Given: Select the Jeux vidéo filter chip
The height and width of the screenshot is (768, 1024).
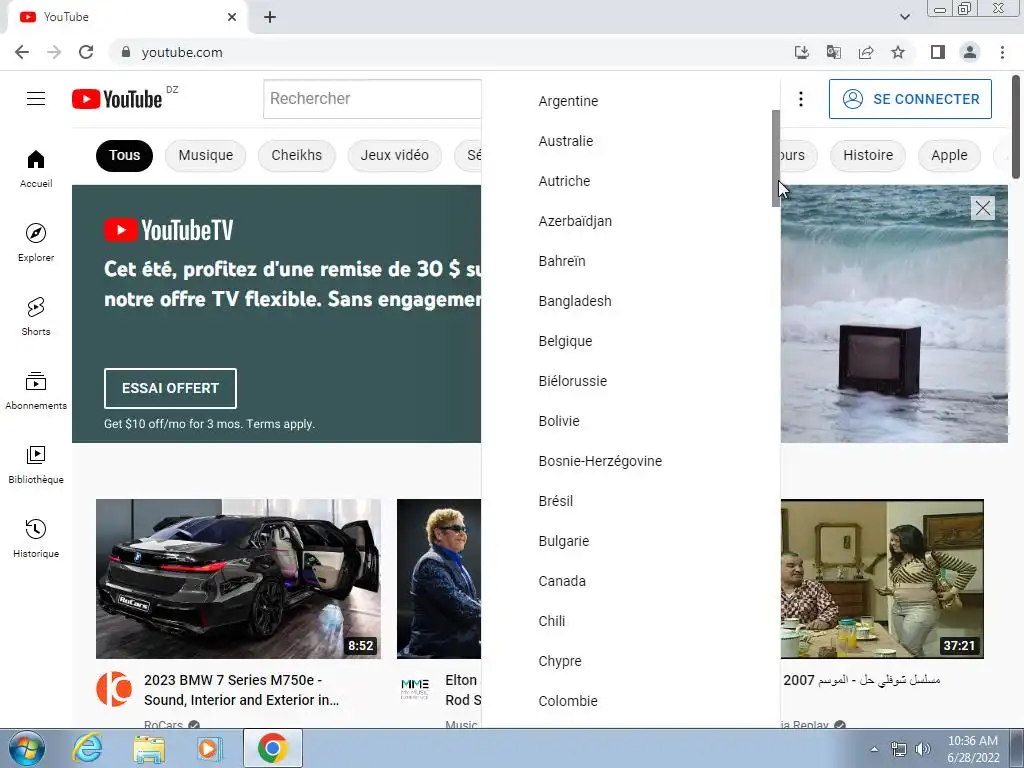Looking at the screenshot, I should tap(394, 155).
